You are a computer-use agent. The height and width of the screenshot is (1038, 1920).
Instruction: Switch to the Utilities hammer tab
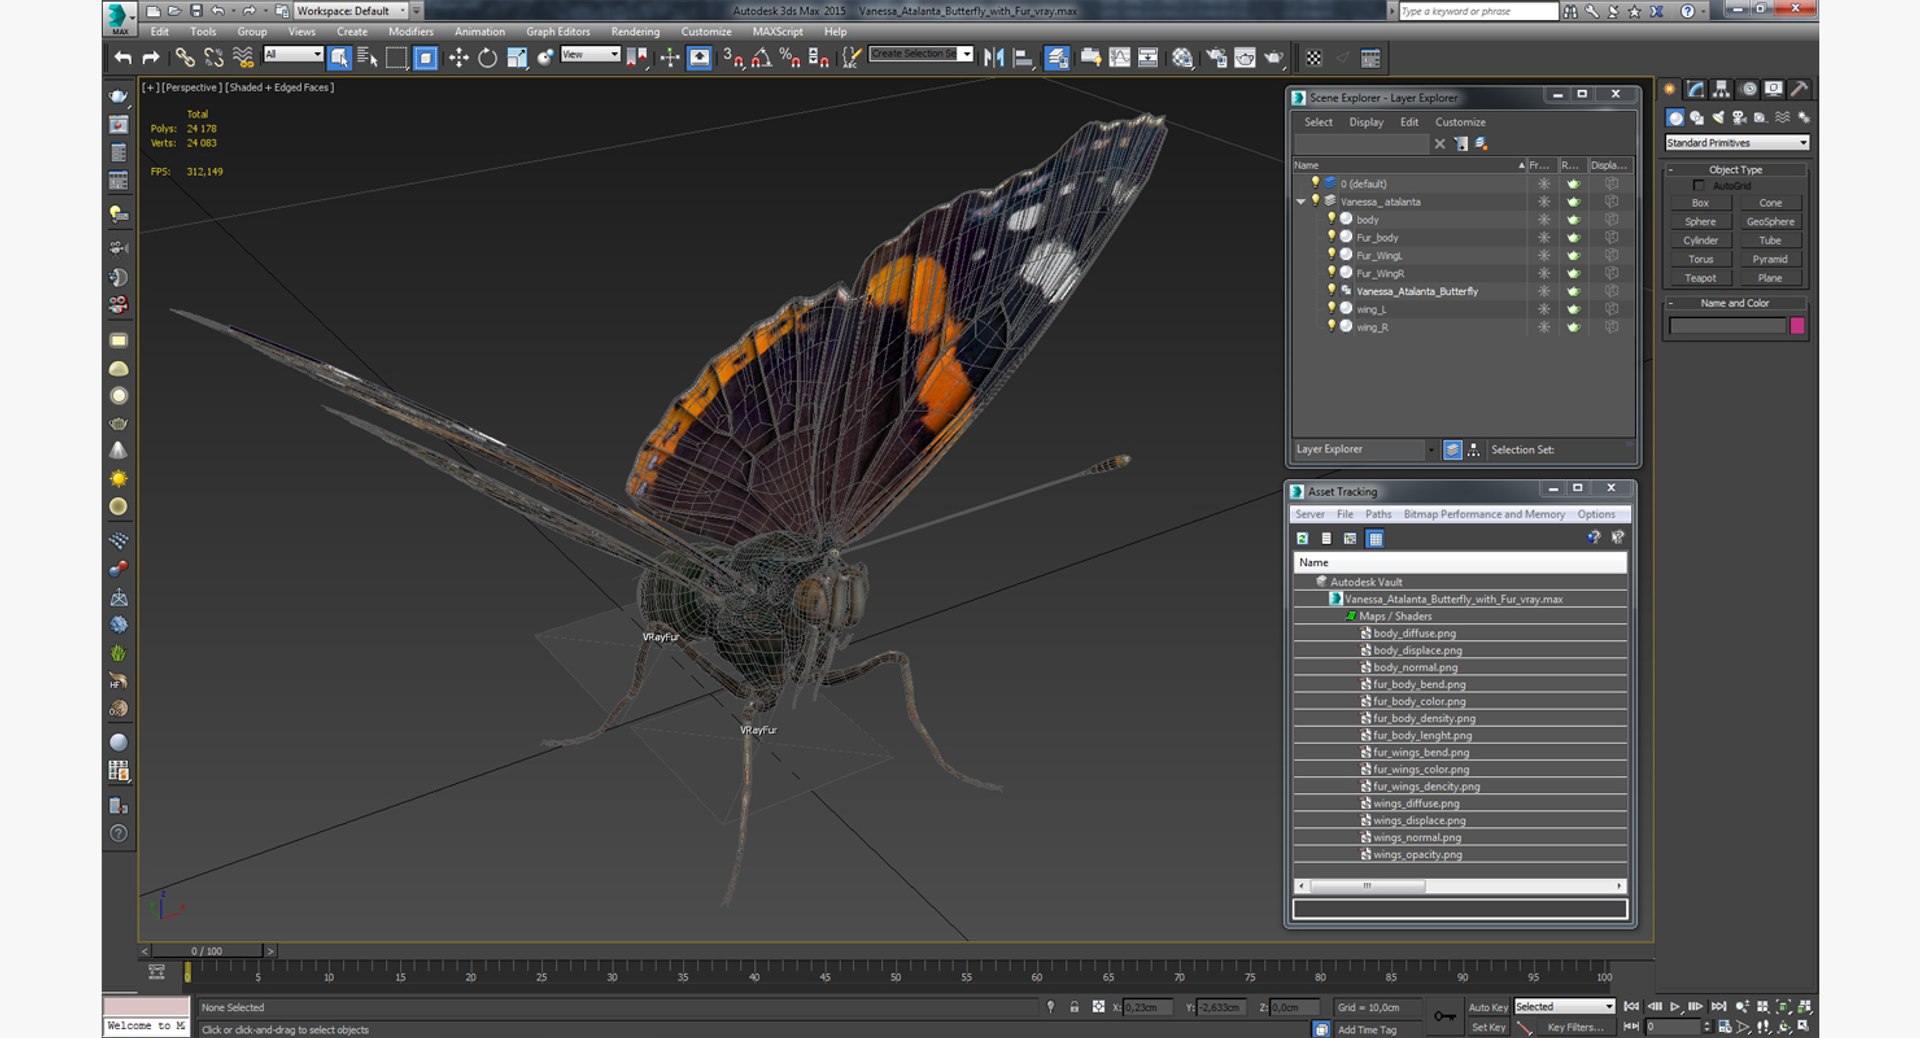1799,89
